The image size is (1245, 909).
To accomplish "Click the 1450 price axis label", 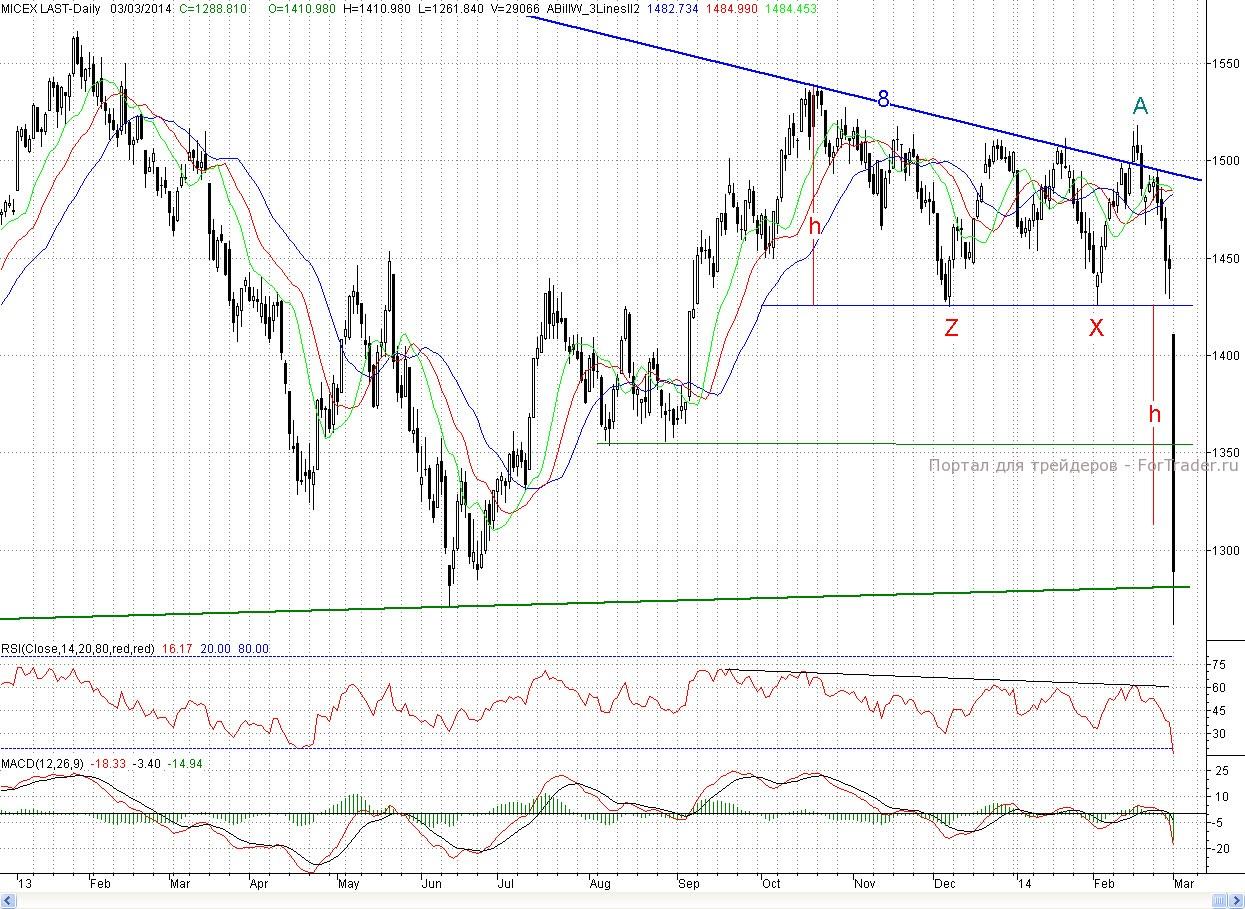I will point(1226,258).
